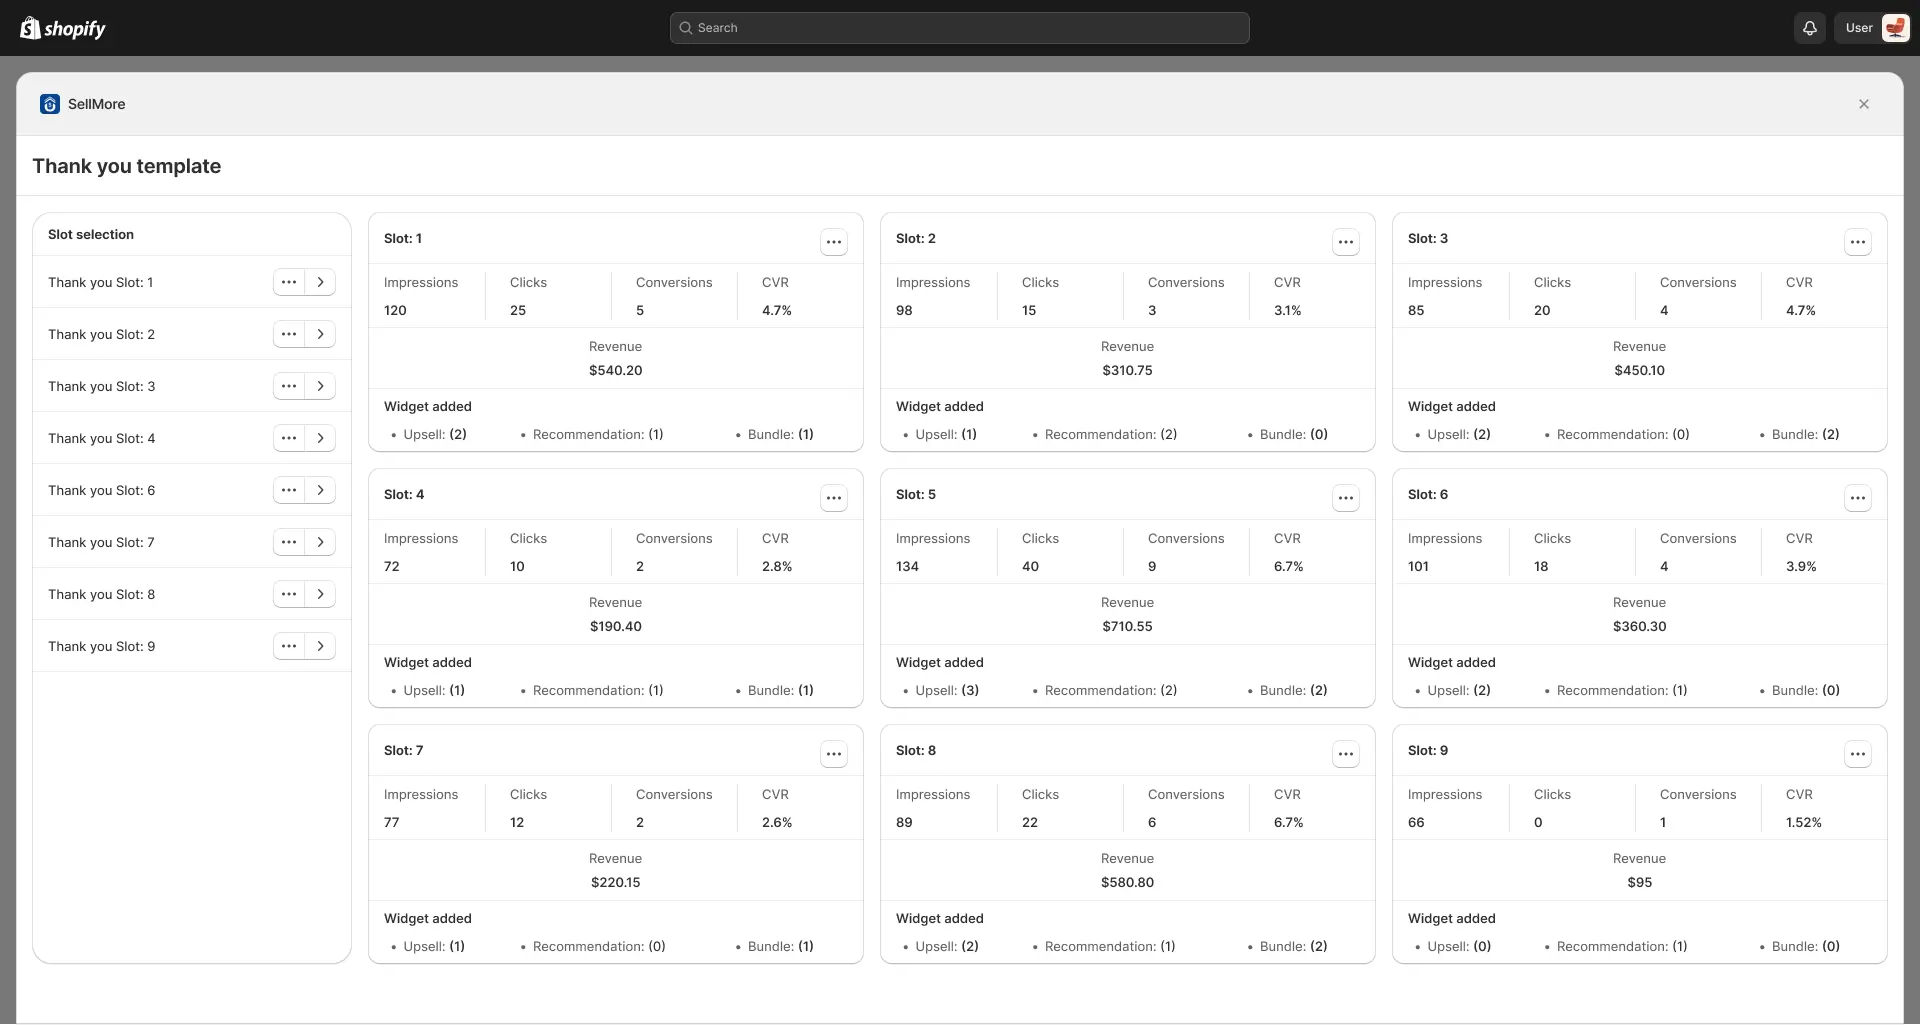Focus the top Search field
The width and height of the screenshot is (1920, 1025).
click(x=959, y=28)
